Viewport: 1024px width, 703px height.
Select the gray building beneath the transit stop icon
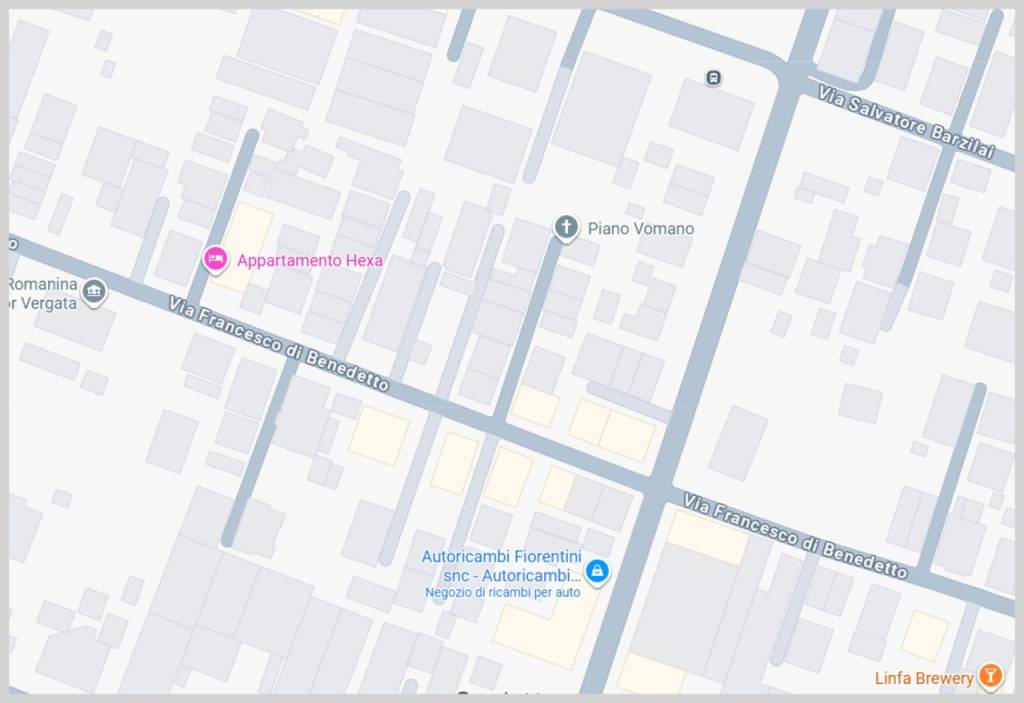click(x=712, y=114)
